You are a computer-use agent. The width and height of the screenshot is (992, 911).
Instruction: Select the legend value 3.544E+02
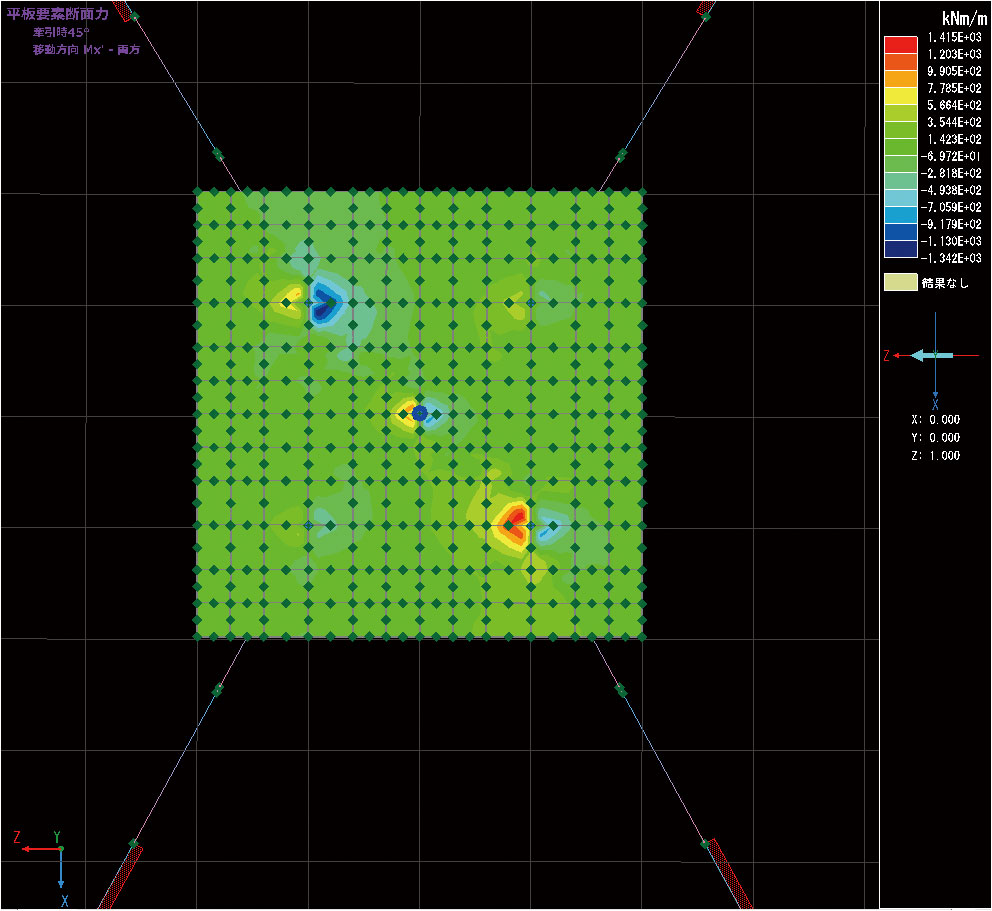click(x=954, y=122)
